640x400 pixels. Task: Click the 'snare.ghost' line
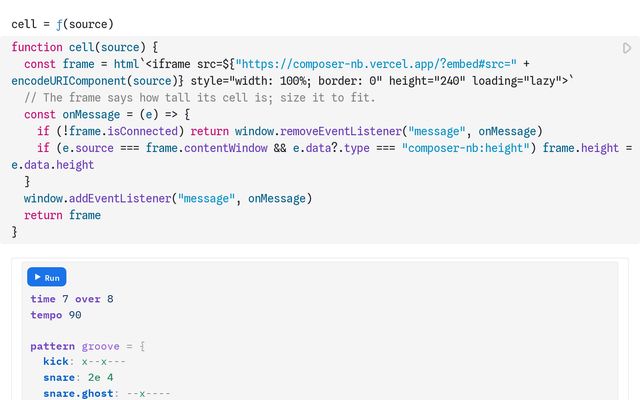tap(107, 393)
